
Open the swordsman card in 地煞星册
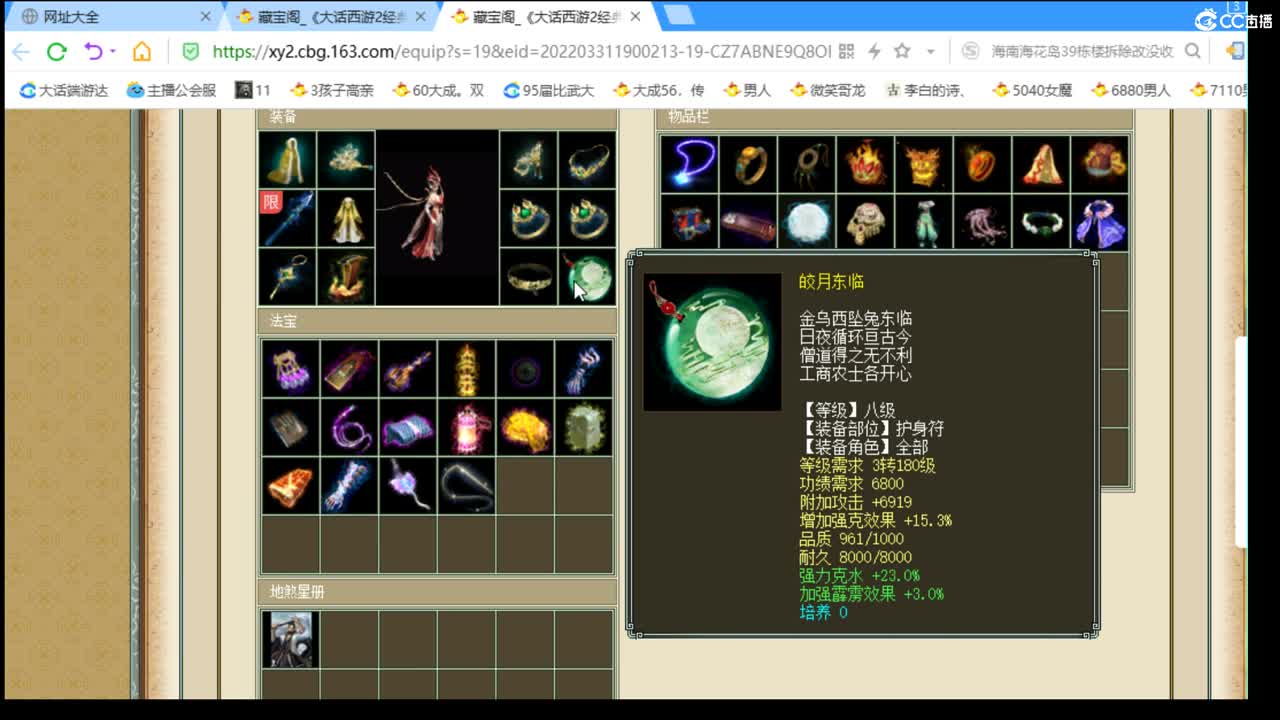pyautogui.click(x=291, y=640)
